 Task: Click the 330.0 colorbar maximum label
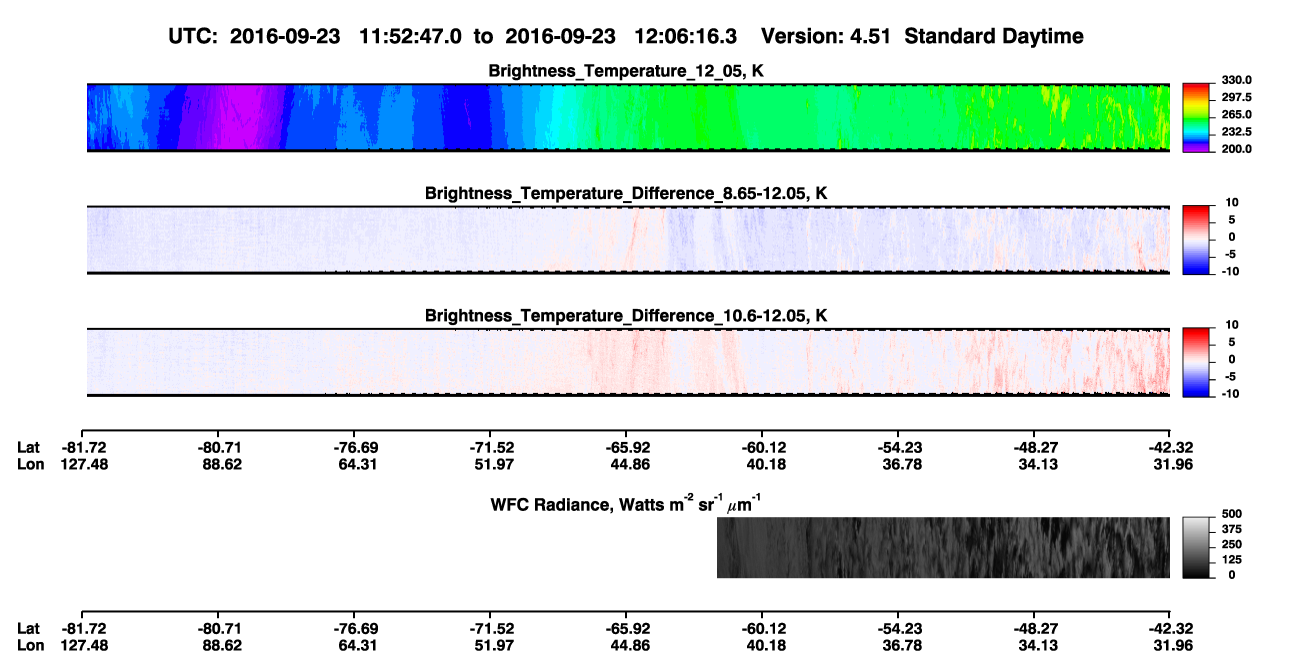tap(1236, 80)
